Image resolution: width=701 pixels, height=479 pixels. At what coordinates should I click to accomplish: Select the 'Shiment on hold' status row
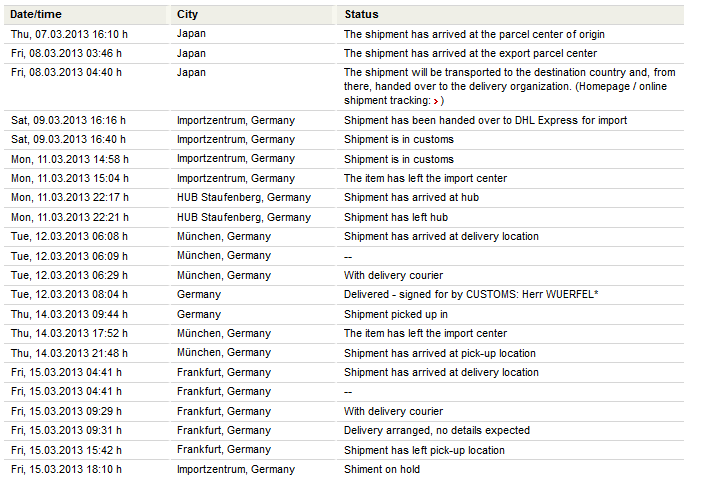(382, 469)
